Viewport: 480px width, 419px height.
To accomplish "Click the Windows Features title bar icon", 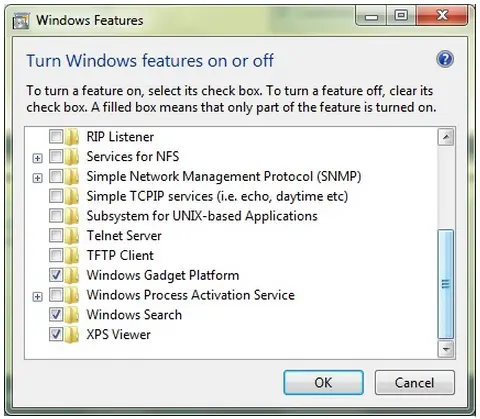I will pos(21,21).
